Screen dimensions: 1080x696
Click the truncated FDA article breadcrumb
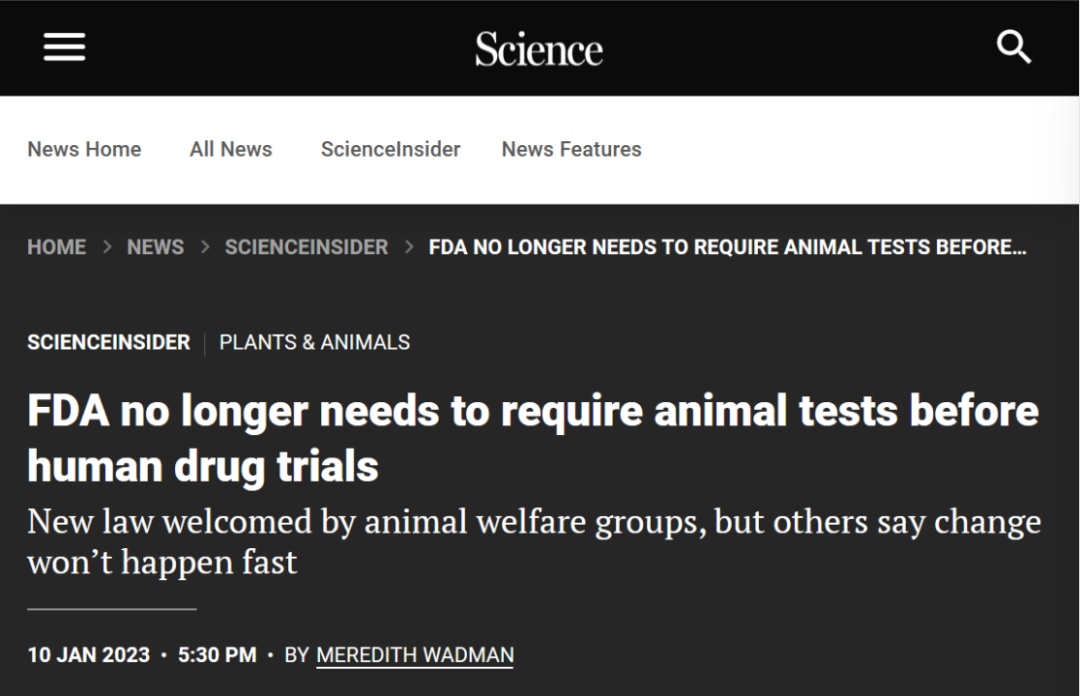(727, 247)
